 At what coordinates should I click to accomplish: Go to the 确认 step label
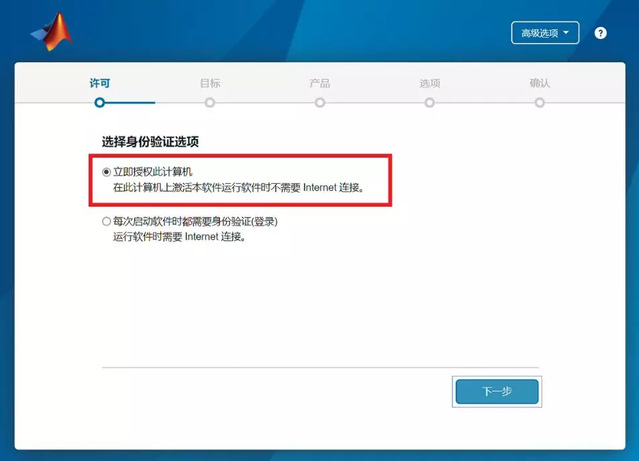coord(540,83)
